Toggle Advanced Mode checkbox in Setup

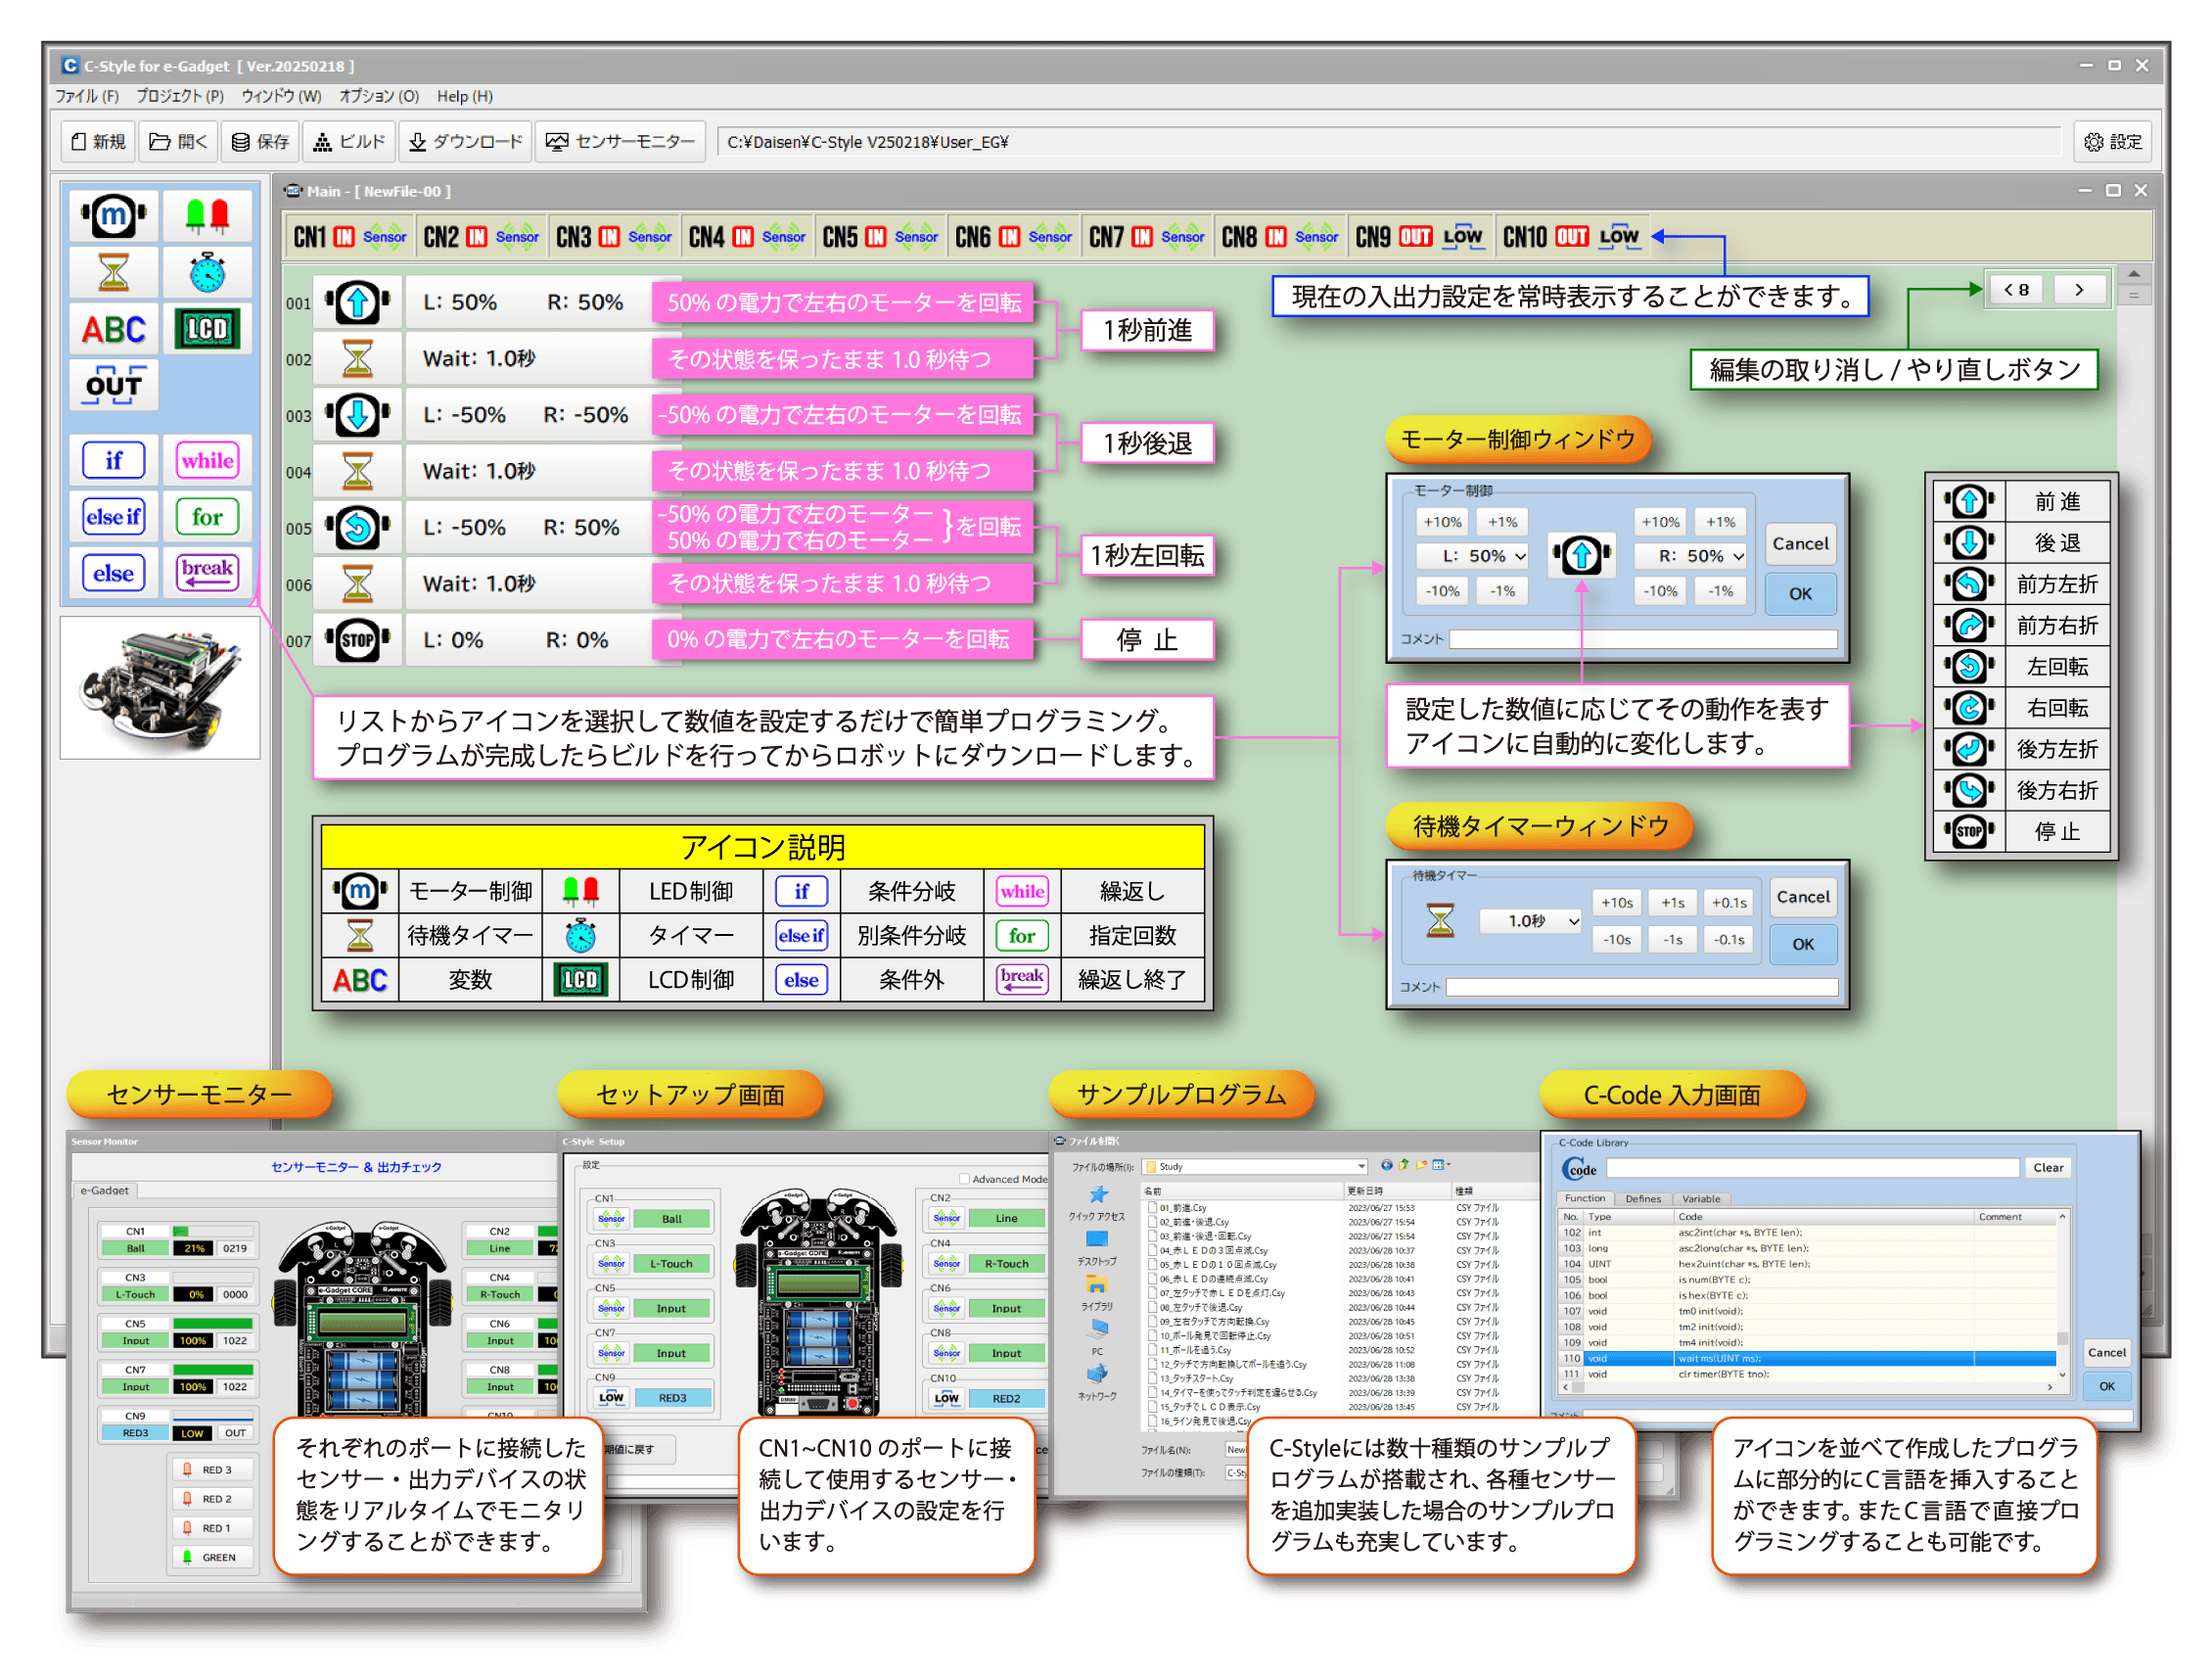click(964, 1179)
